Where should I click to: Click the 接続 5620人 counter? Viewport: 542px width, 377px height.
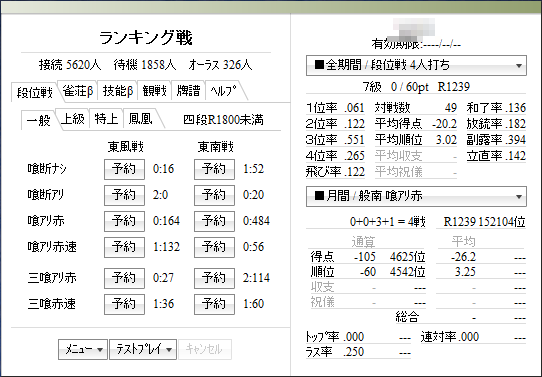[x=70, y=65]
